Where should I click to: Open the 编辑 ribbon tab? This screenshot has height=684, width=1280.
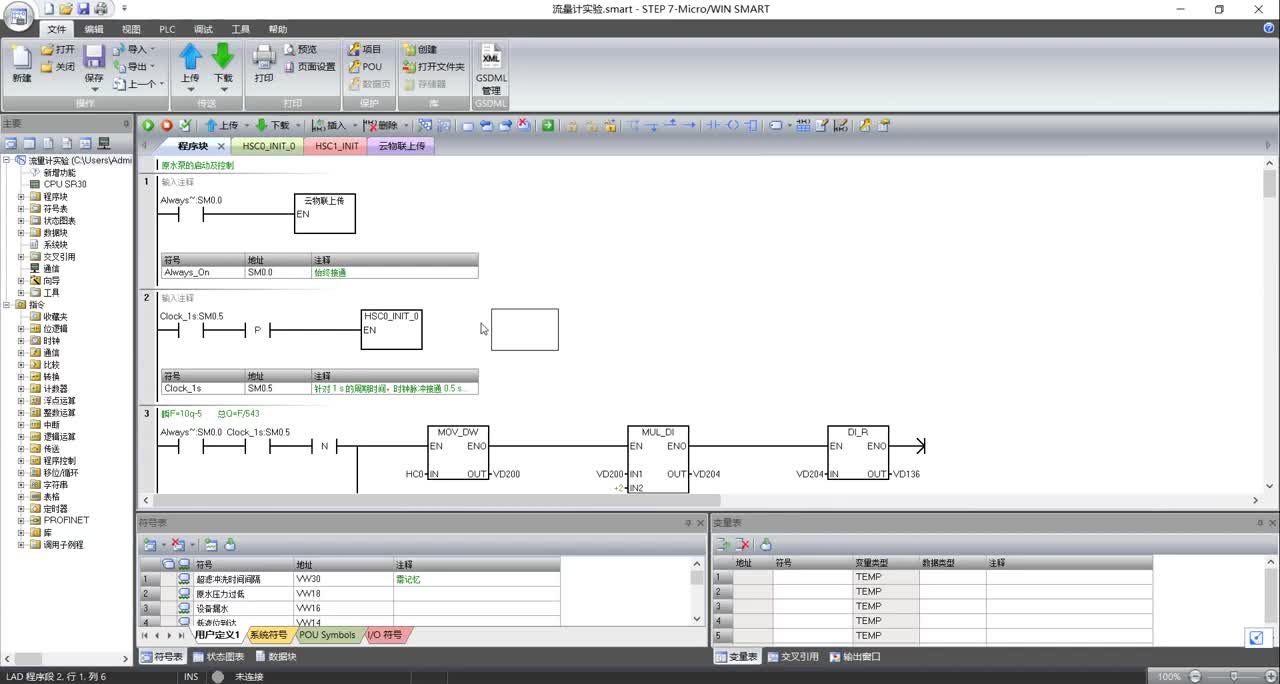coord(94,29)
